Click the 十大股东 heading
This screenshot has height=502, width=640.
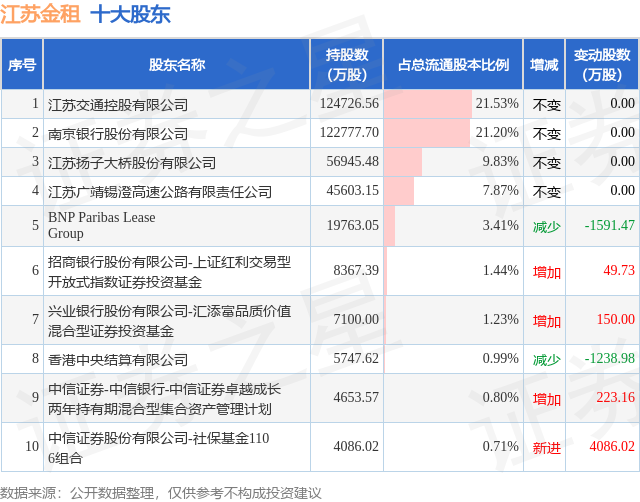point(130,14)
